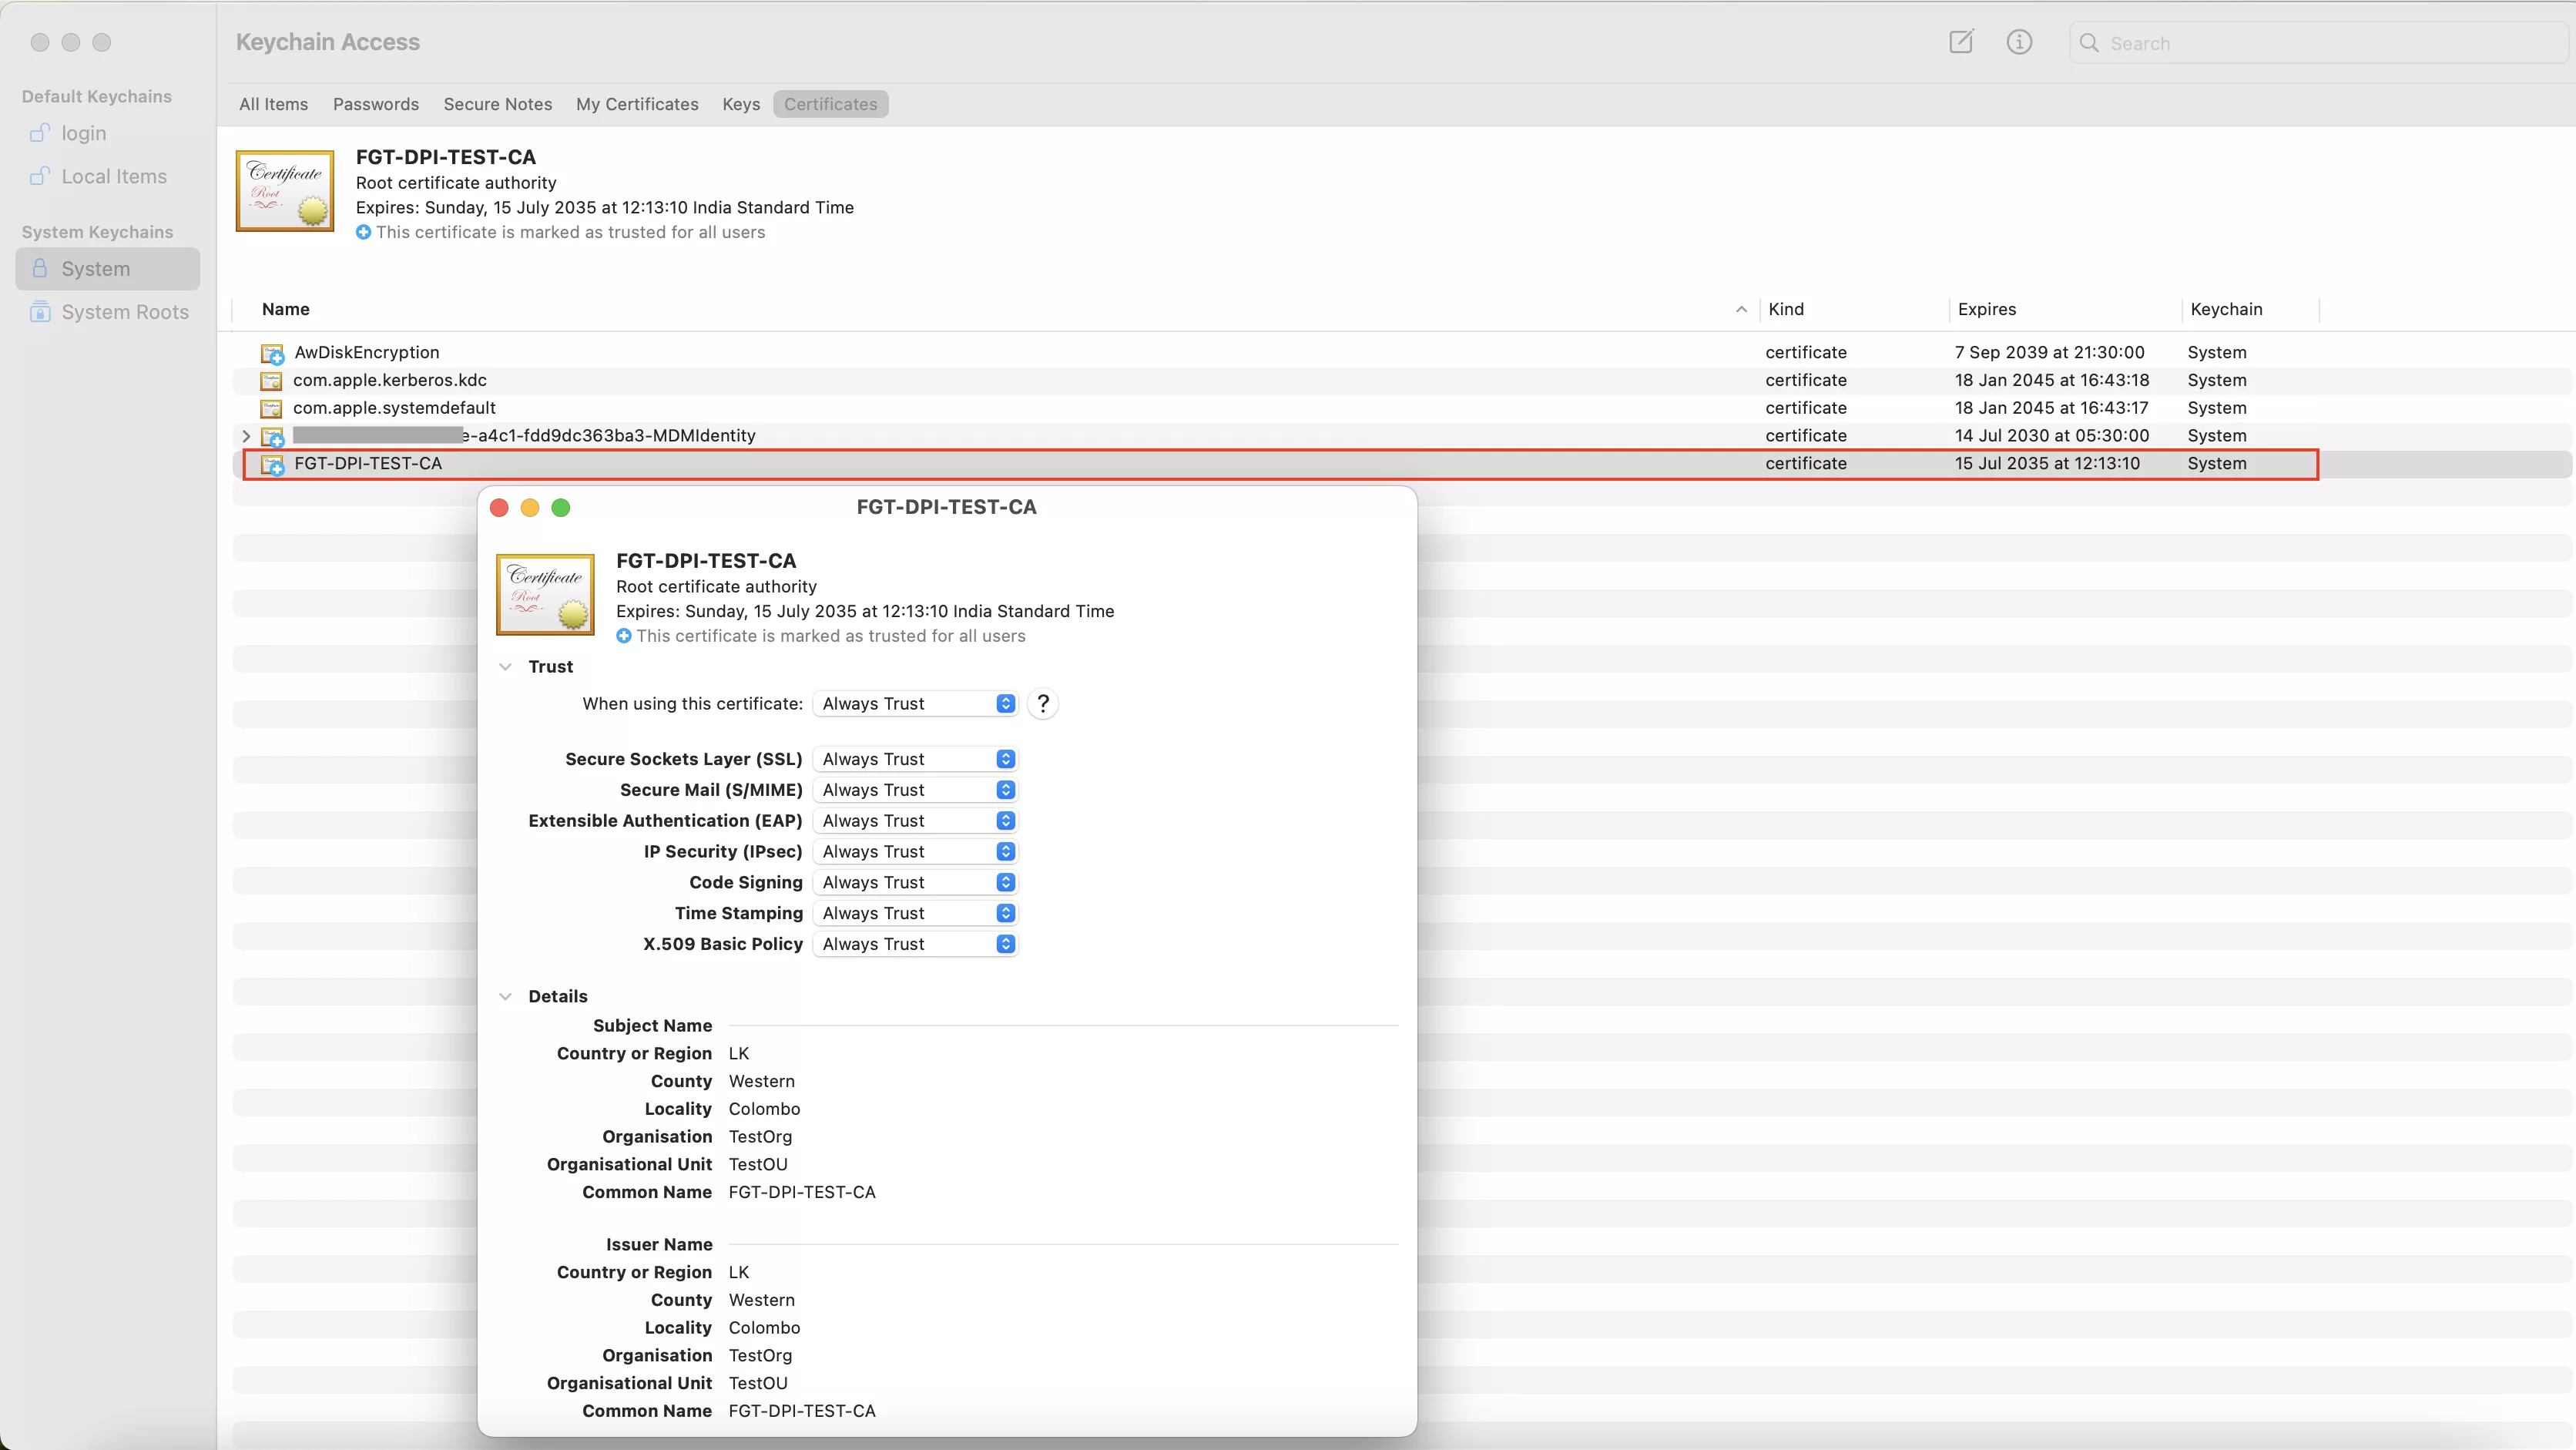Open IP Security (IPsec) trust dropdown
The height and width of the screenshot is (1450, 2576).
pyautogui.click(x=916, y=852)
